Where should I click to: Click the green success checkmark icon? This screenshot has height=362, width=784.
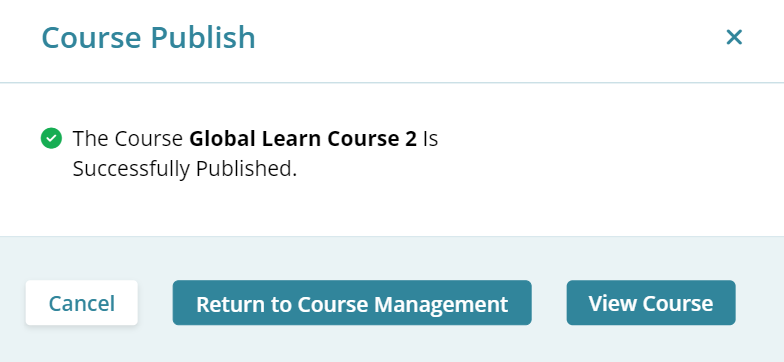tap(51, 138)
